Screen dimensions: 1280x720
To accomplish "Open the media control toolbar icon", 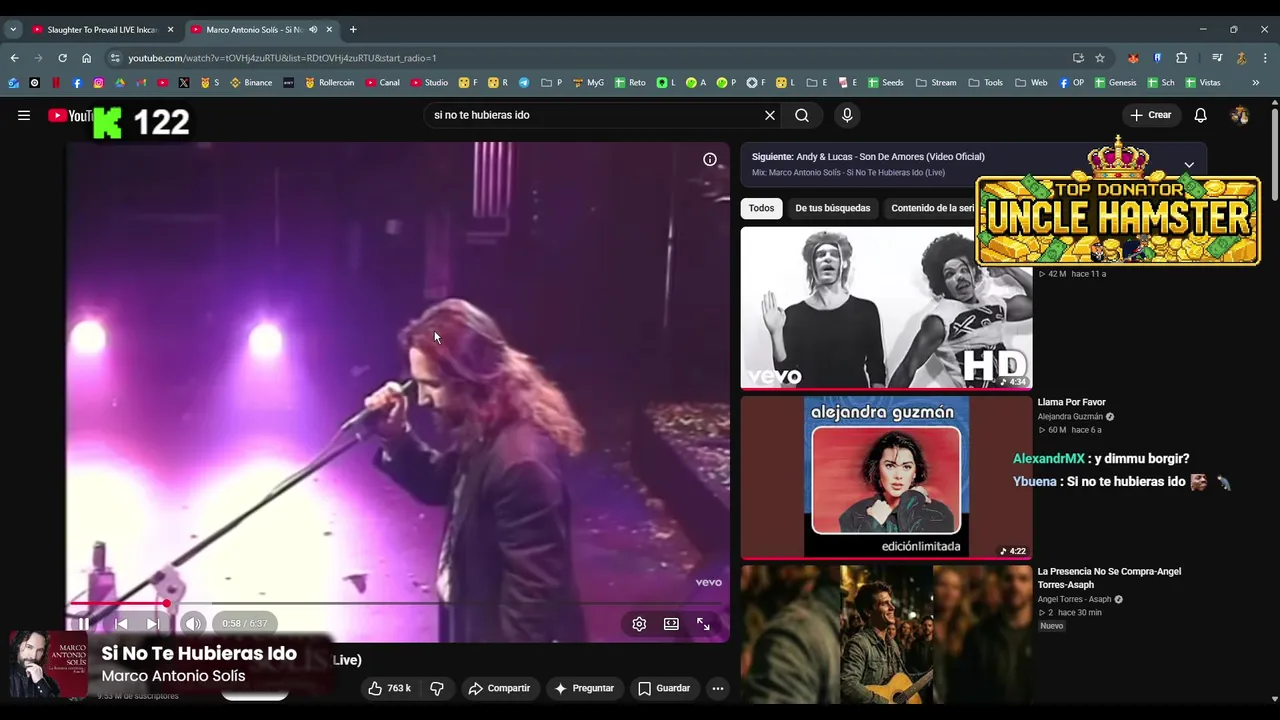I will pos(1217,58).
